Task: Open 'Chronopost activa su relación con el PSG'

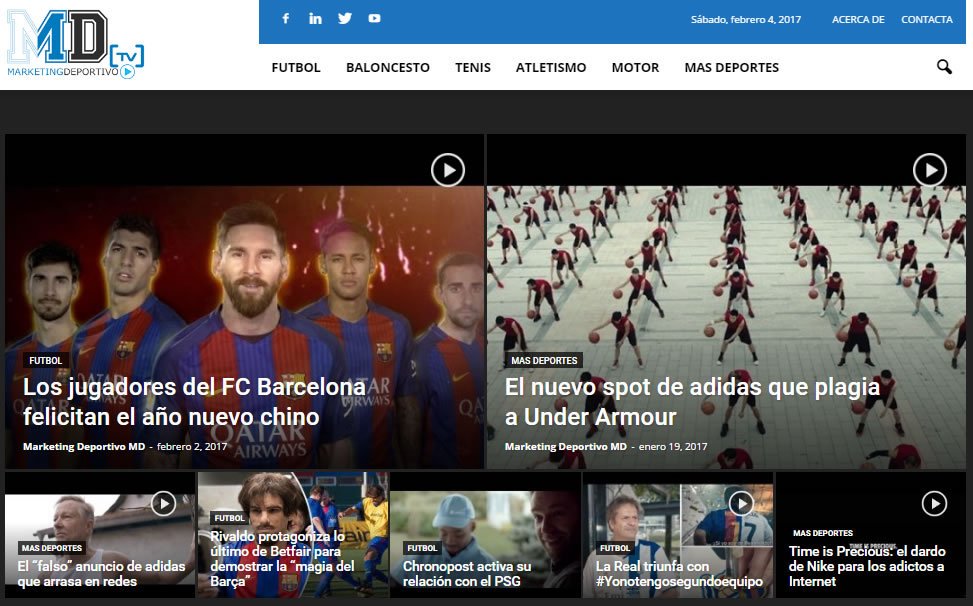Action: tap(467, 574)
